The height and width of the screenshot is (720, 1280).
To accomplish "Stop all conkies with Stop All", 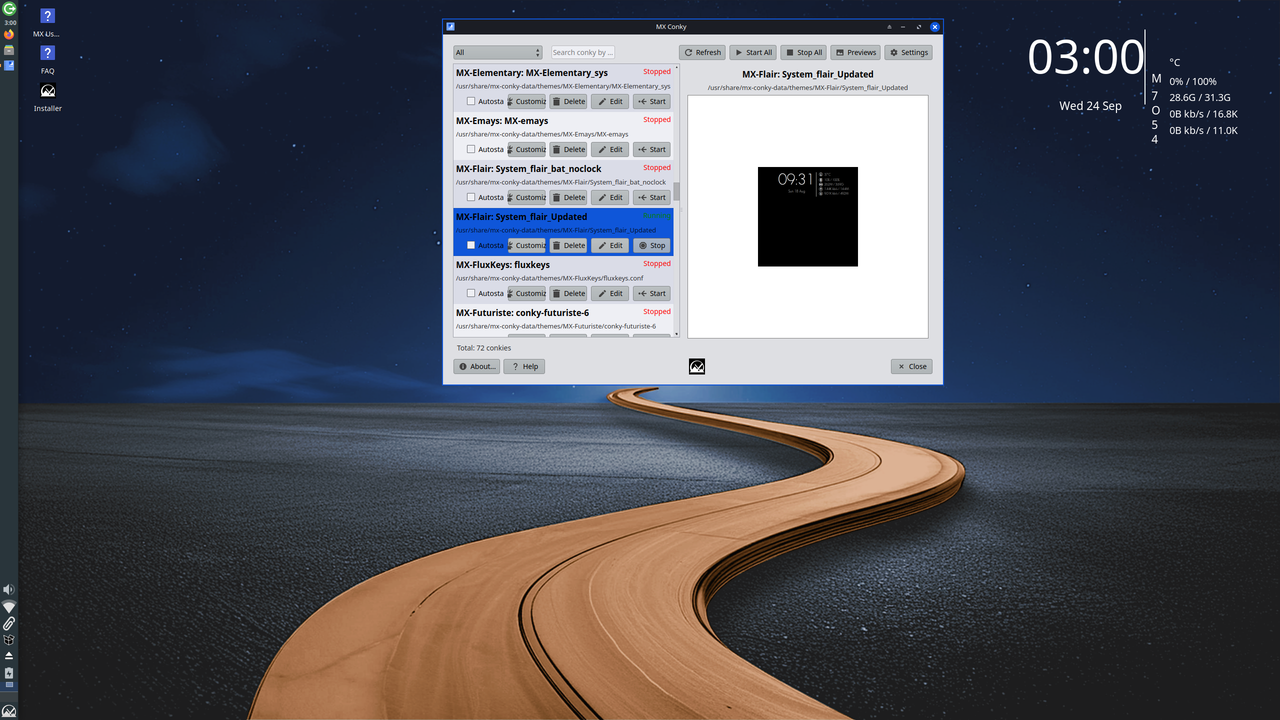I will click(x=804, y=52).
